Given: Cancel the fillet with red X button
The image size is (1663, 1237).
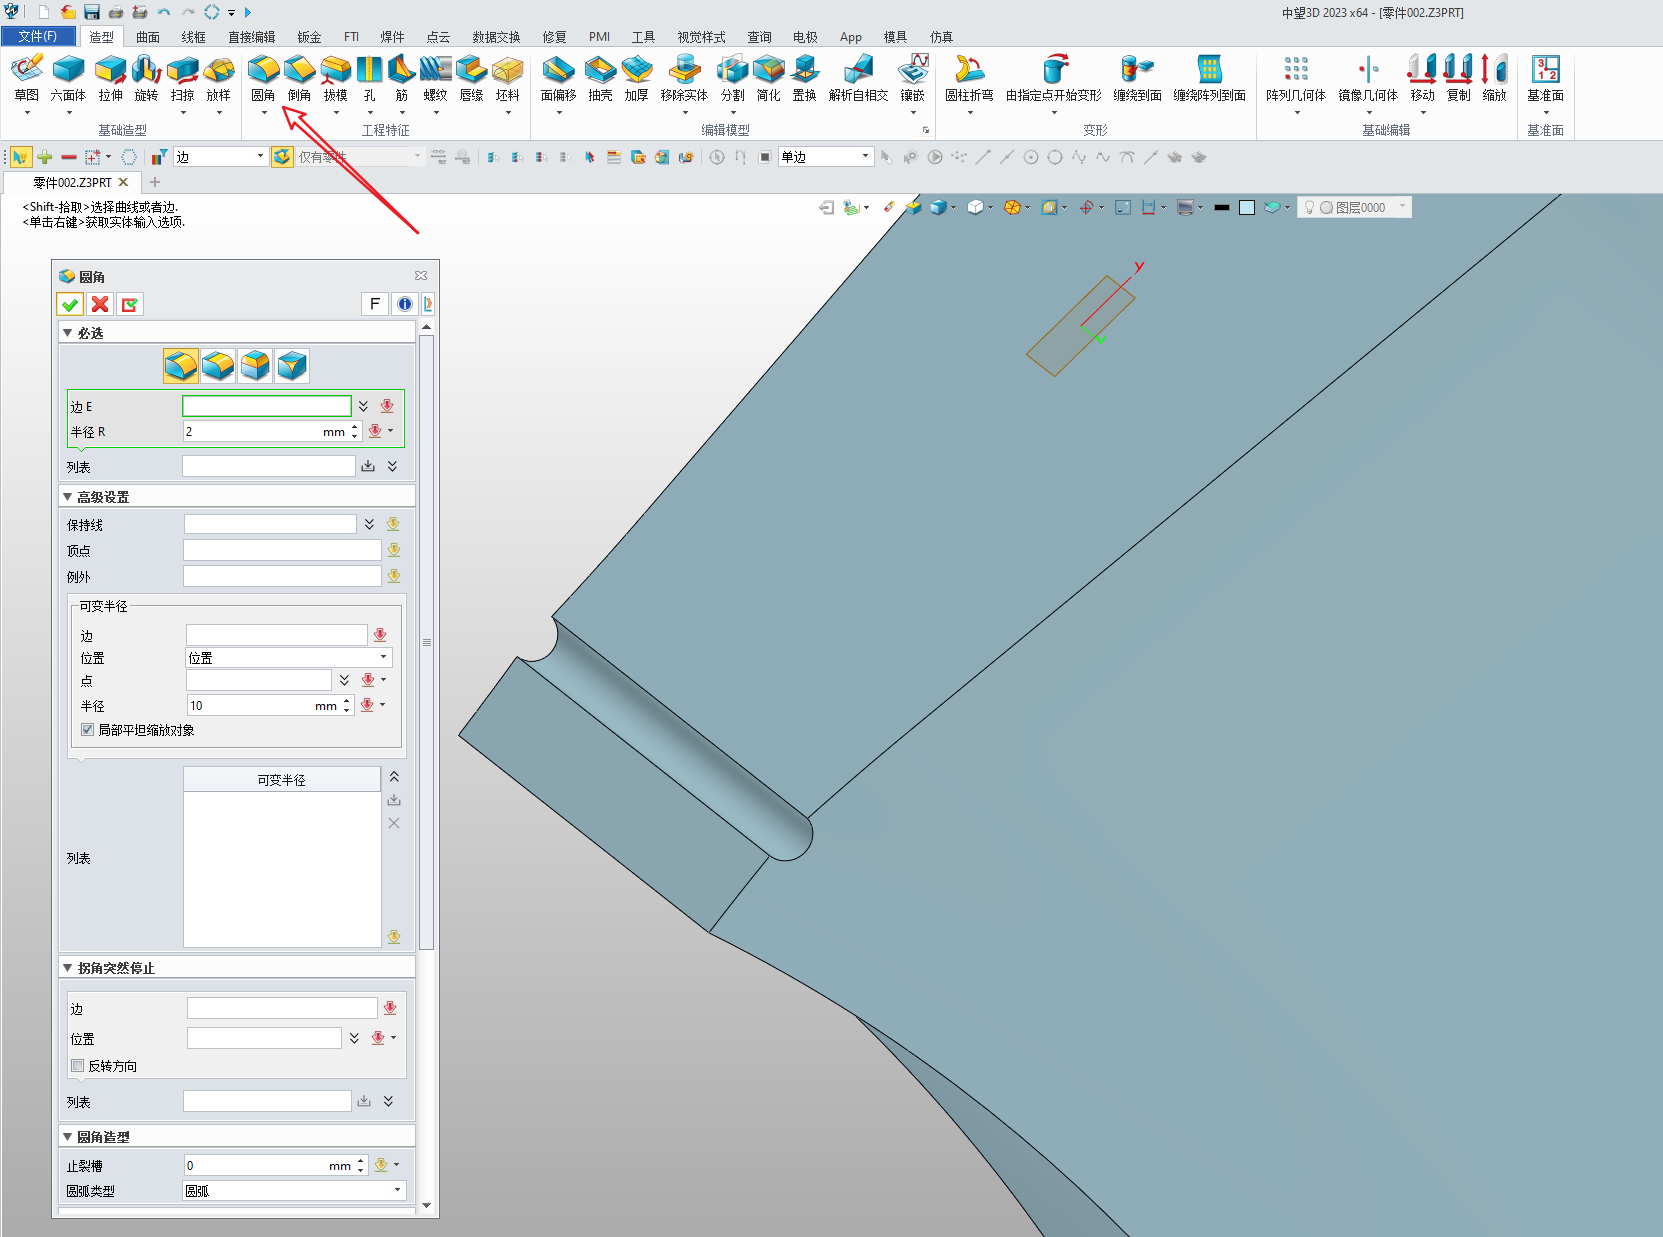Looking at the screenshot, I should pos(100,305).
